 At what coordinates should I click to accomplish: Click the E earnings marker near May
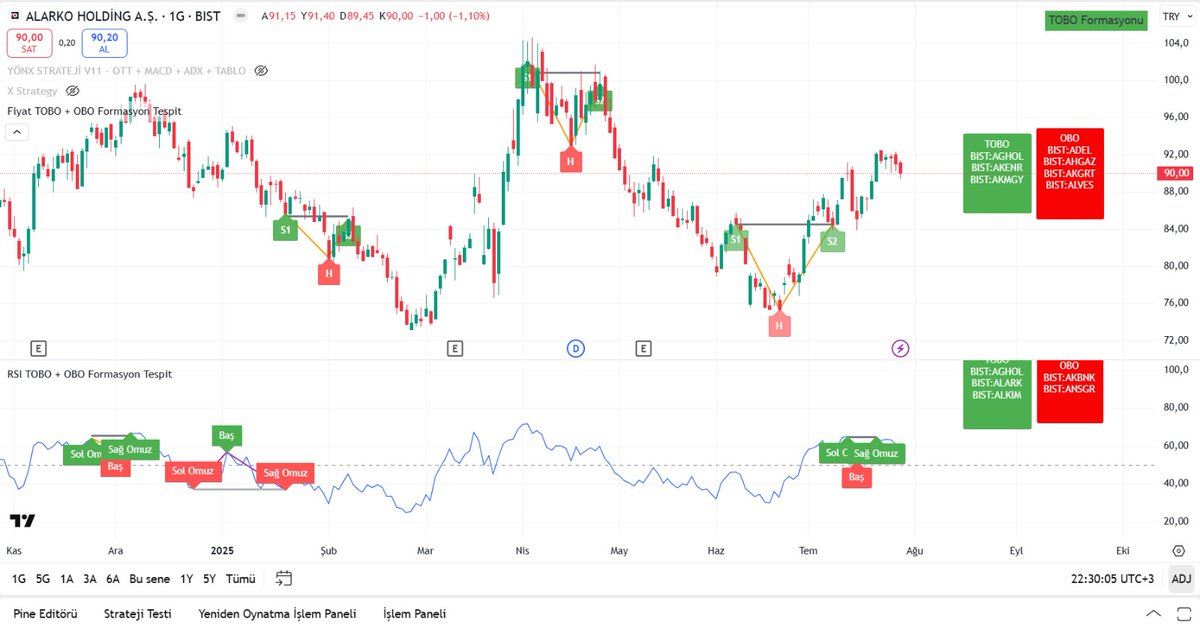pyautogui.click(x=643, y=348)
